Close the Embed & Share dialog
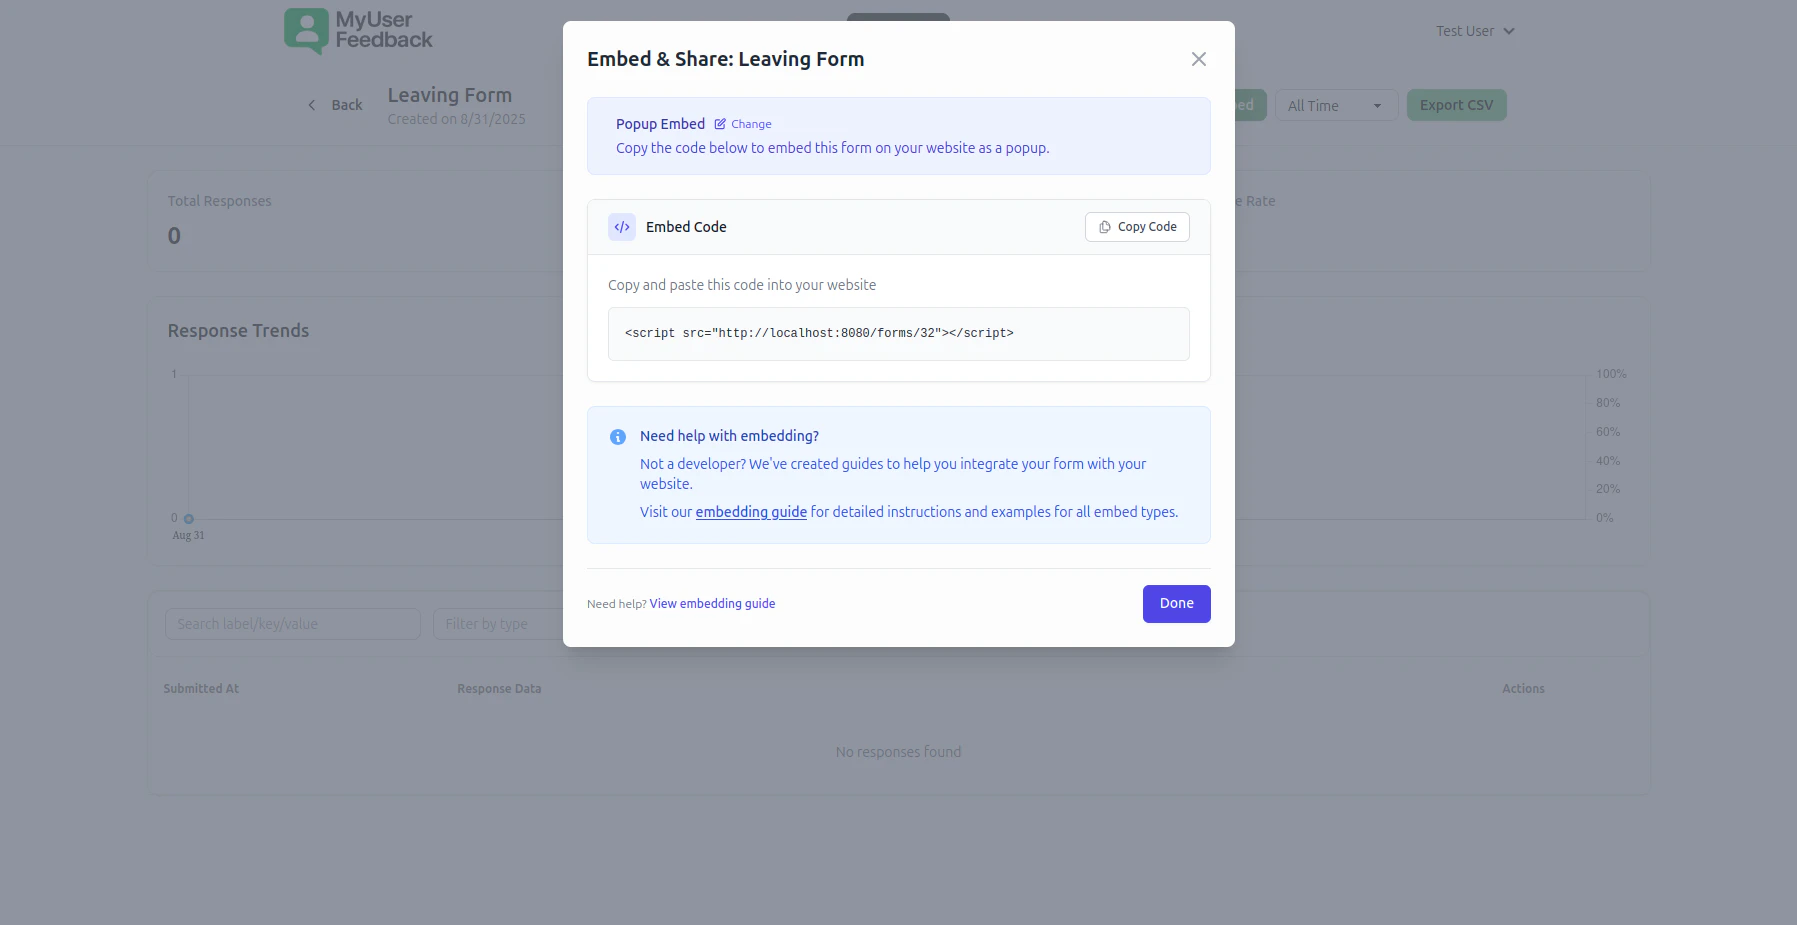The width and height of the screenshot is (1797, 925). [1198, 59]
